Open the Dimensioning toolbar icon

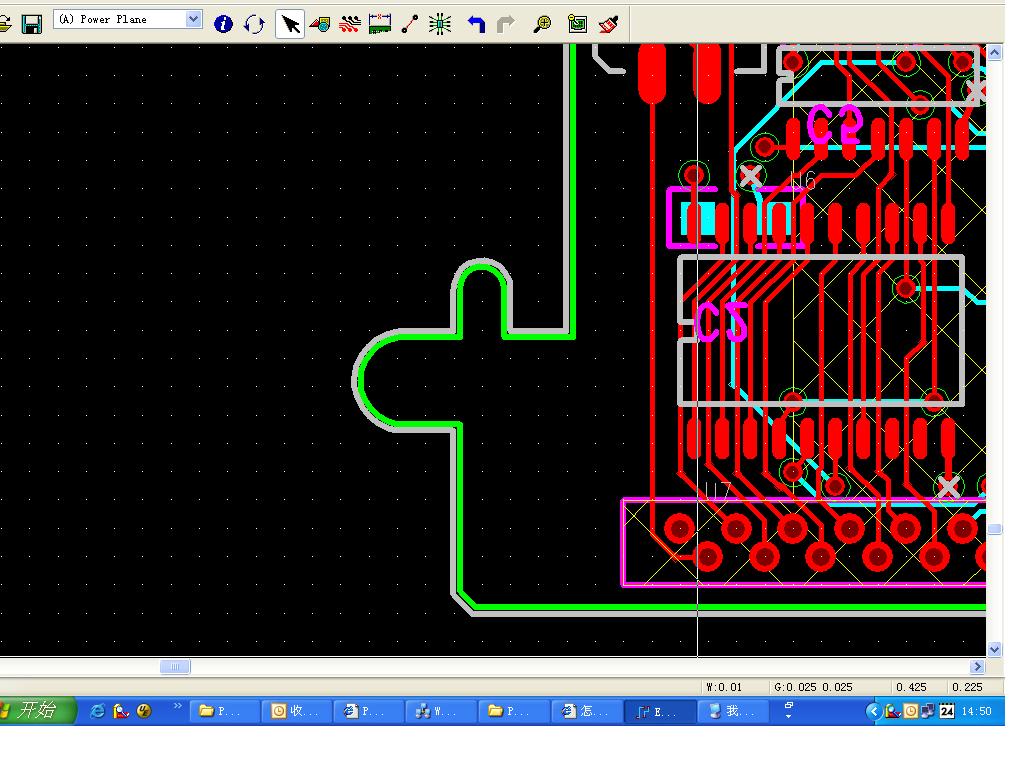[x=379, y=24]
